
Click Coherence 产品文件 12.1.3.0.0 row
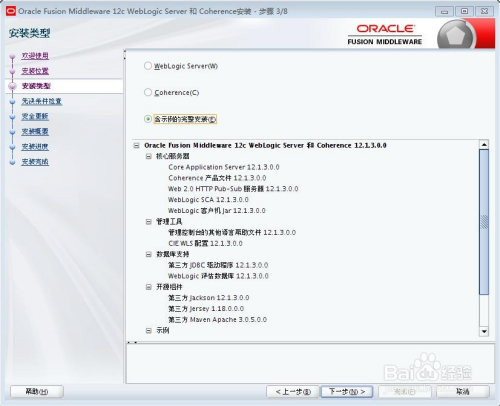pyautogui.click(x=217, y=178)
